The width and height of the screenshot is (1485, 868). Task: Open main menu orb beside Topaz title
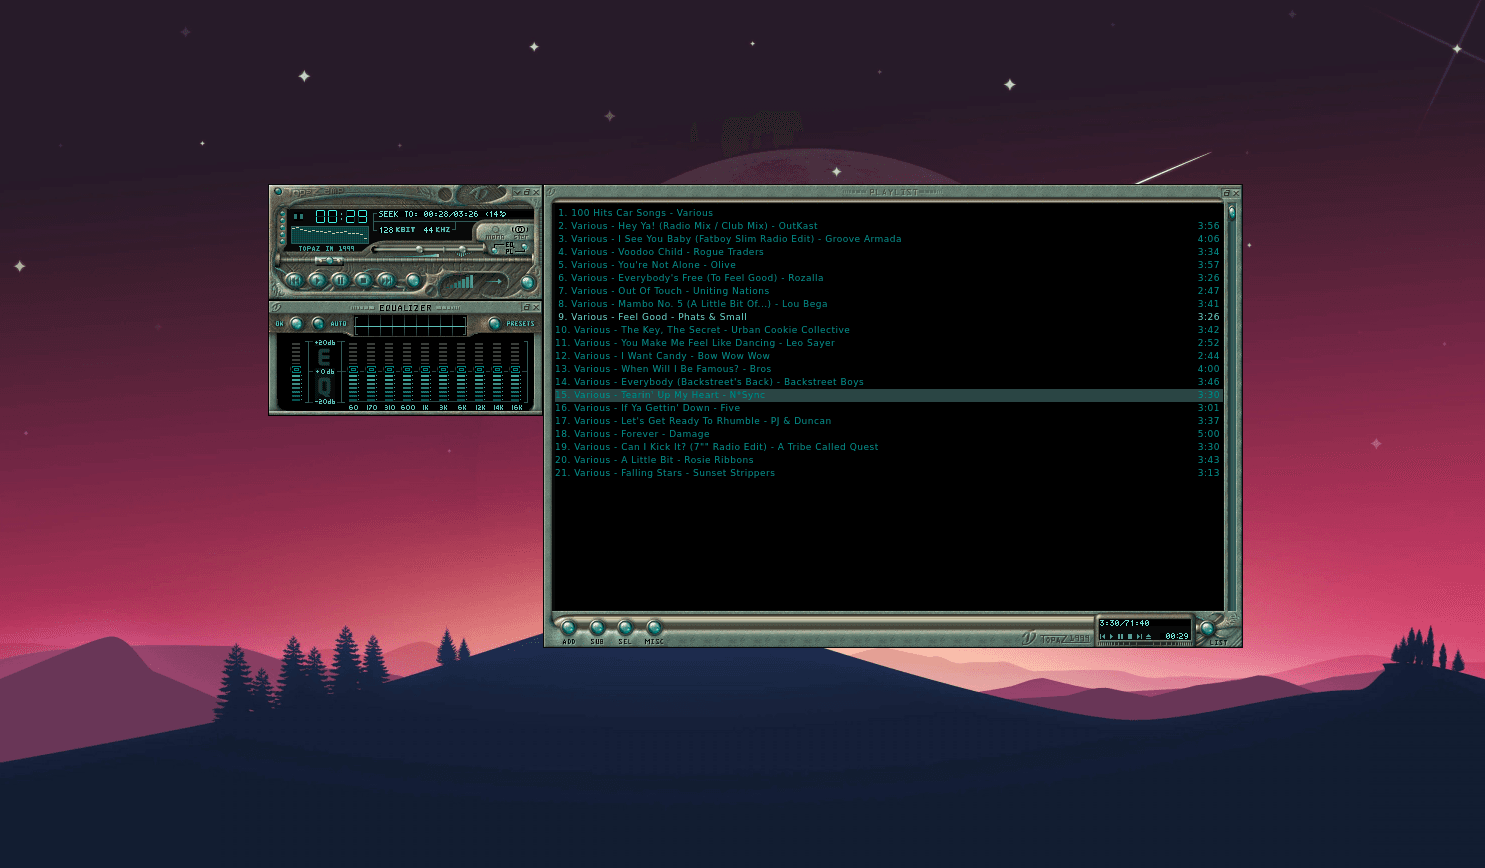tap(278, 191)
